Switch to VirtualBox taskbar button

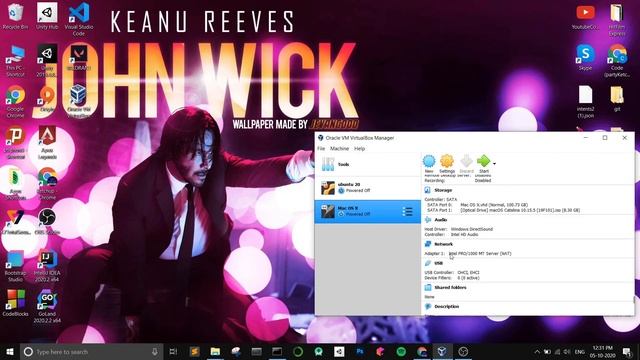(442, 351)
